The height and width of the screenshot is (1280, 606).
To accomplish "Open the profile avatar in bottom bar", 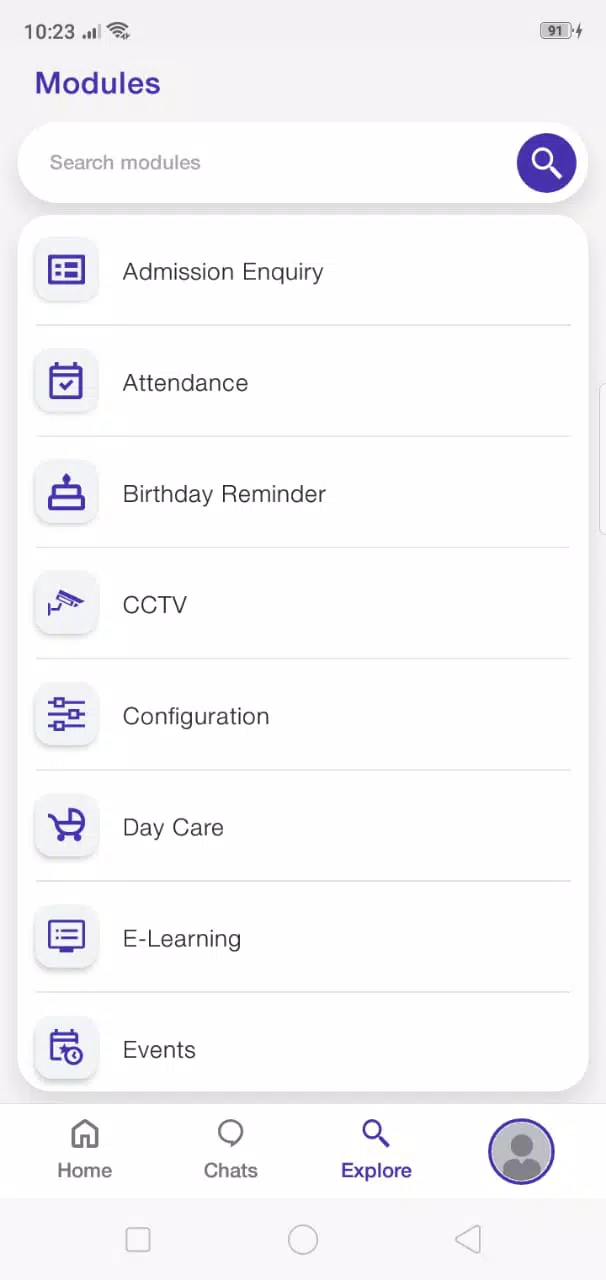I will 521,1151.
